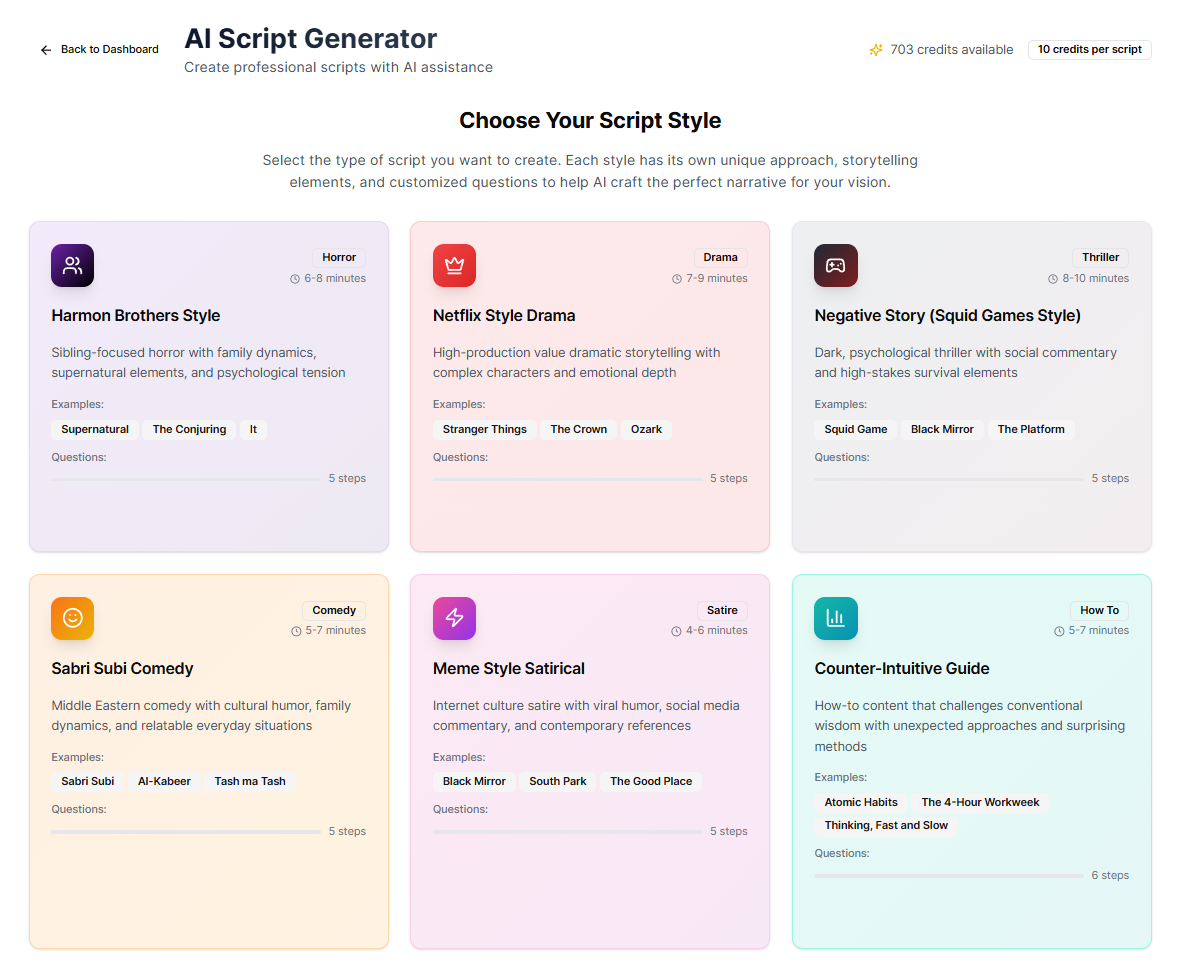Click the 10 credits per script label
The width and height of the screenshot is (1192, 961).
[1089, 49]
